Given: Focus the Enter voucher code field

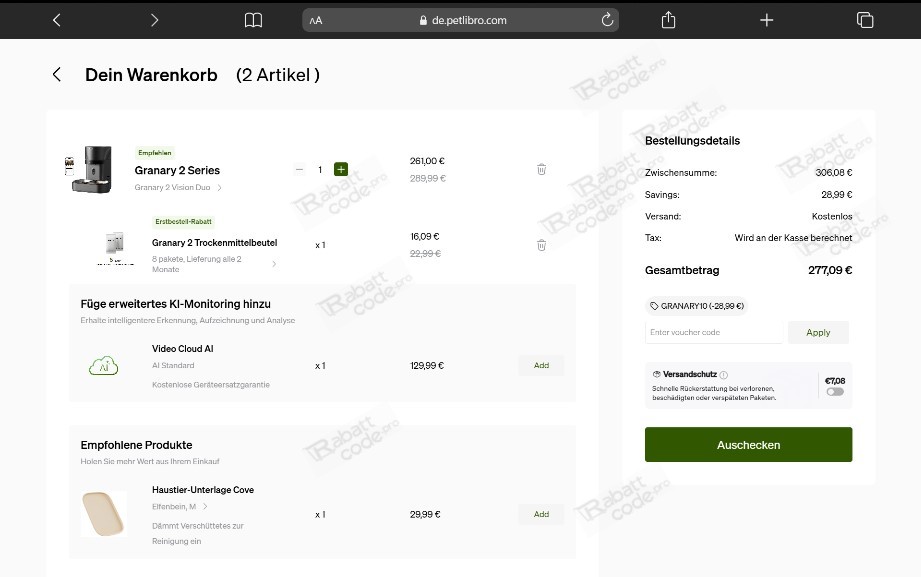Looking at the screenshot, I should (x=714, y=332).
